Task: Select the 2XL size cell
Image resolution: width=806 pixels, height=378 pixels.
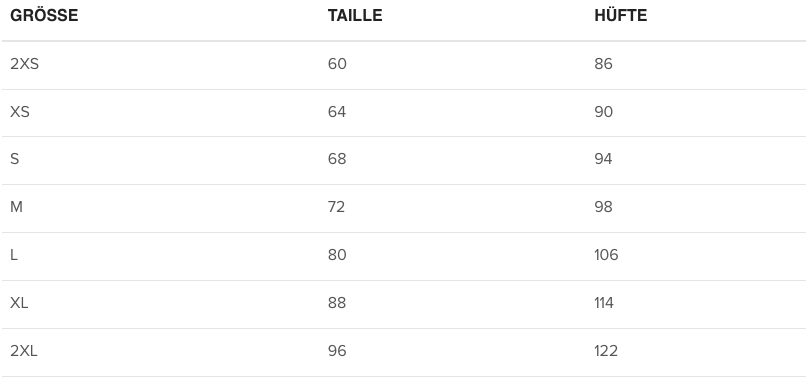Action: [x=24, y=351]
